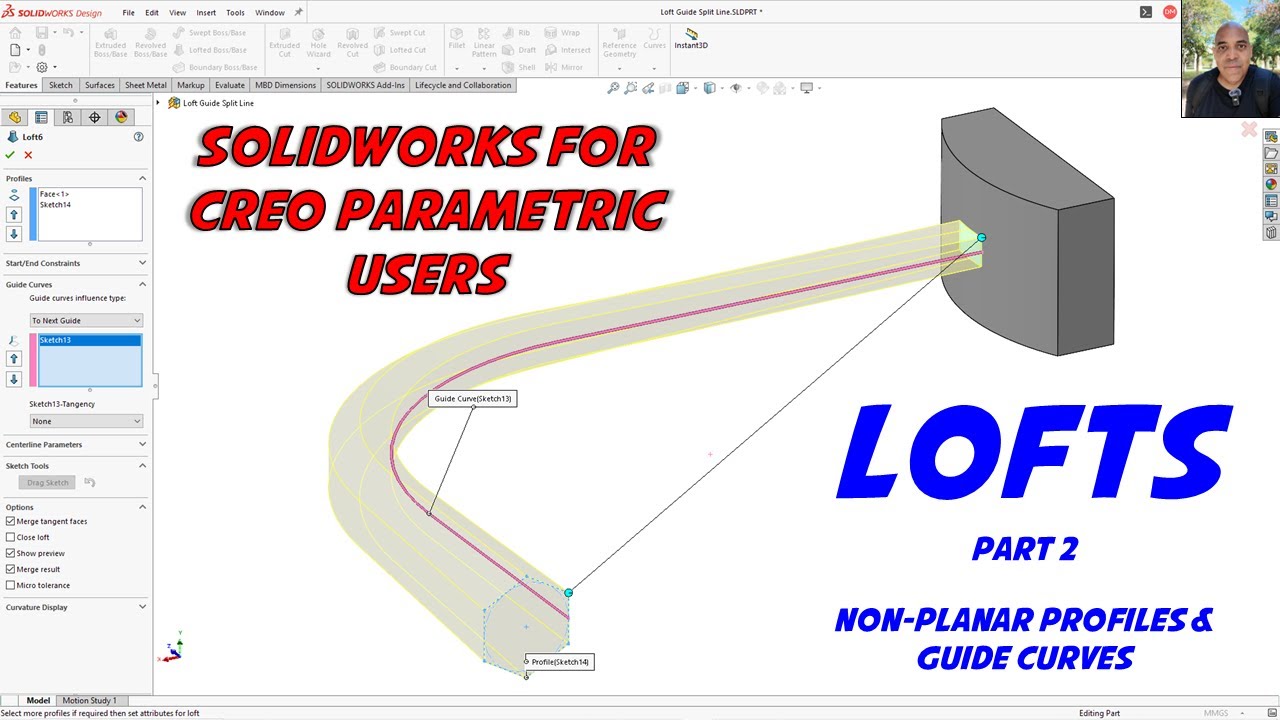This screenshot has width=1280, height=720.
Task: Collapse the Options section
Action: click(x=142, y=507)
